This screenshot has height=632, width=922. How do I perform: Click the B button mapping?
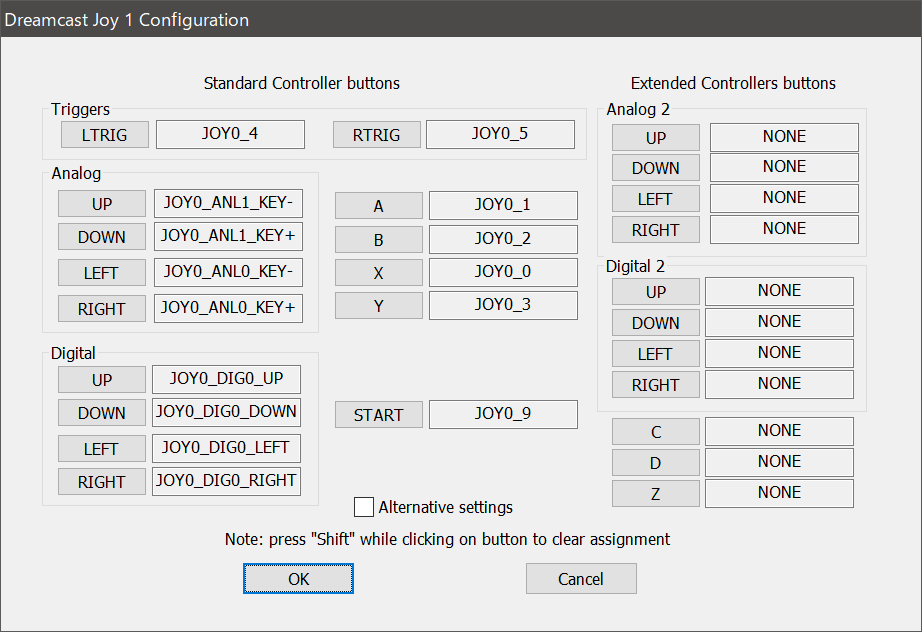click(x=379, y=239)
